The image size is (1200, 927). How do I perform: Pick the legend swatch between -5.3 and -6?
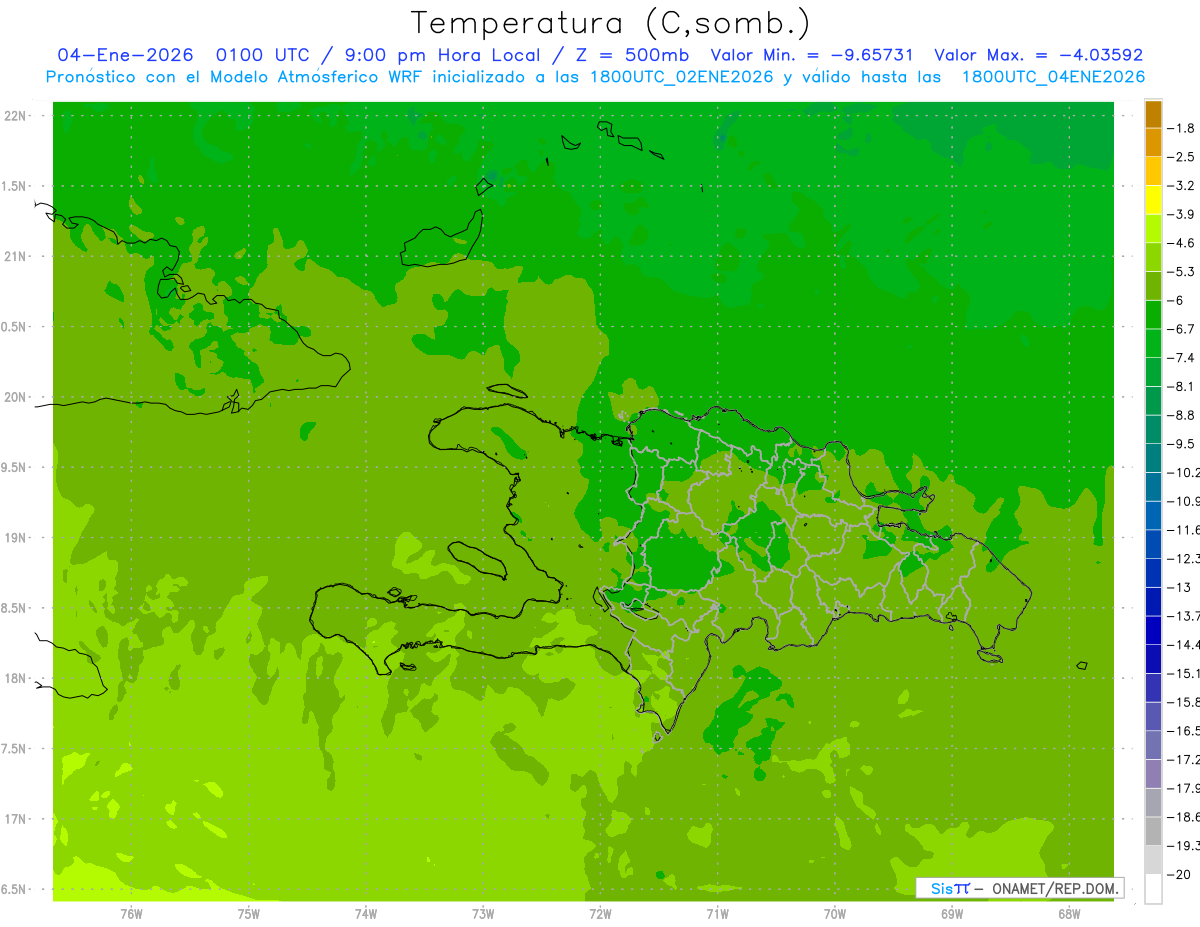click(x=1153, y=286)
